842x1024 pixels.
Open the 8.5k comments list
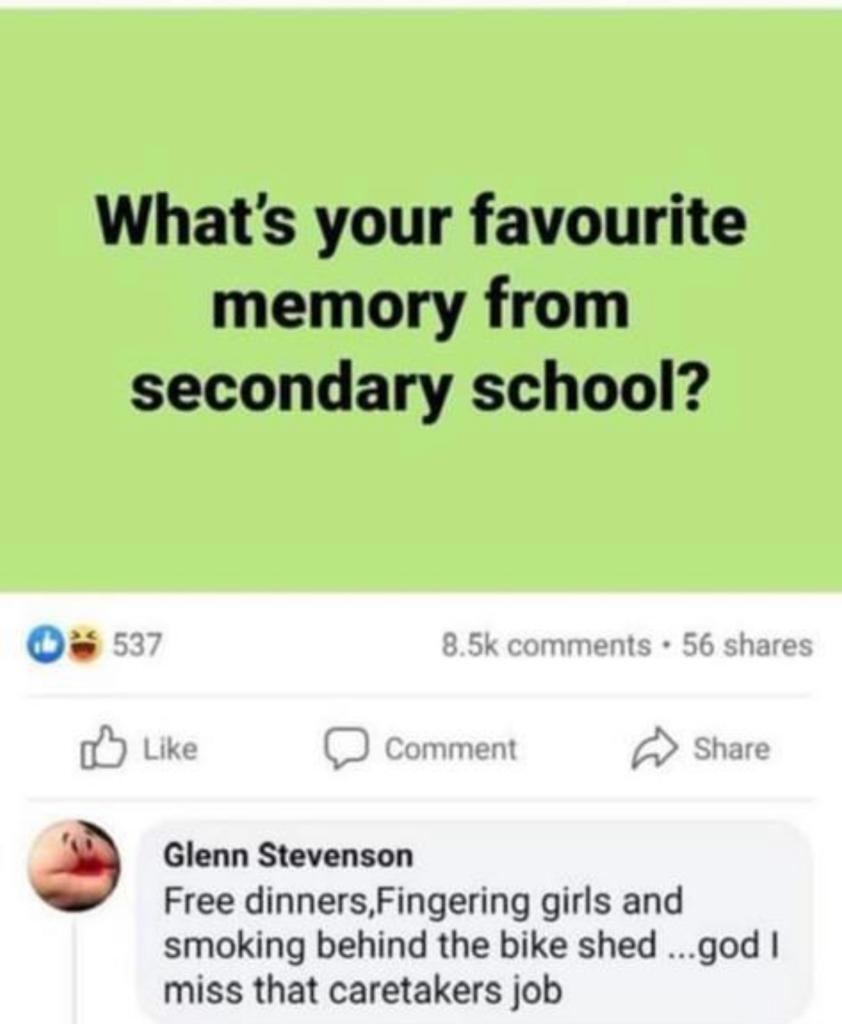546,646
